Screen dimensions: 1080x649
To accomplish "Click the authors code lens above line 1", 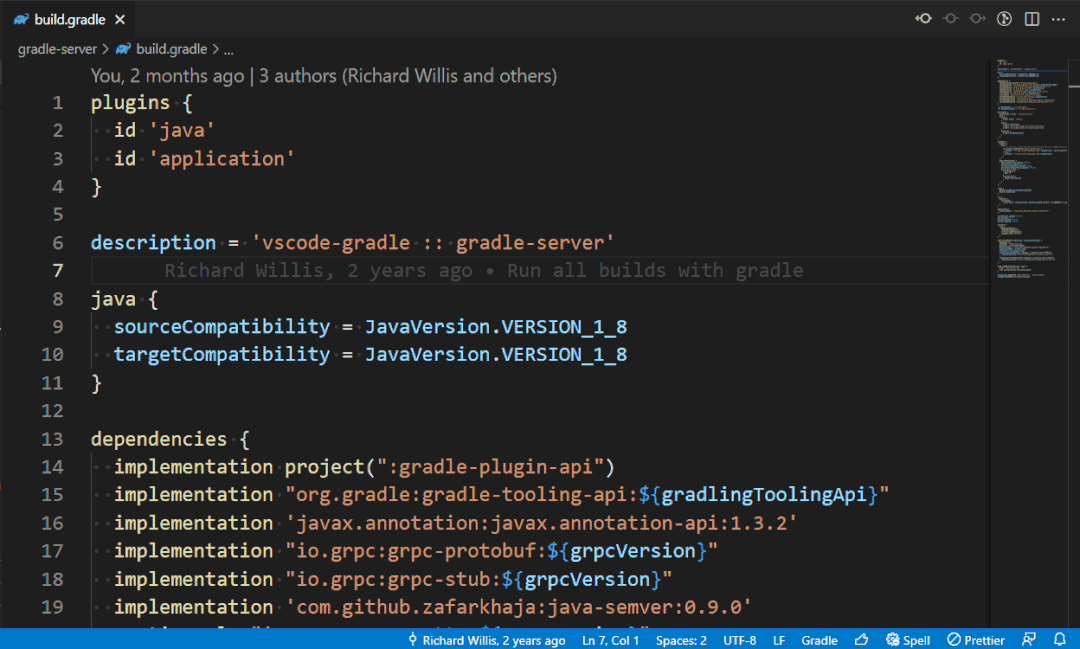I will pos(324,76).
